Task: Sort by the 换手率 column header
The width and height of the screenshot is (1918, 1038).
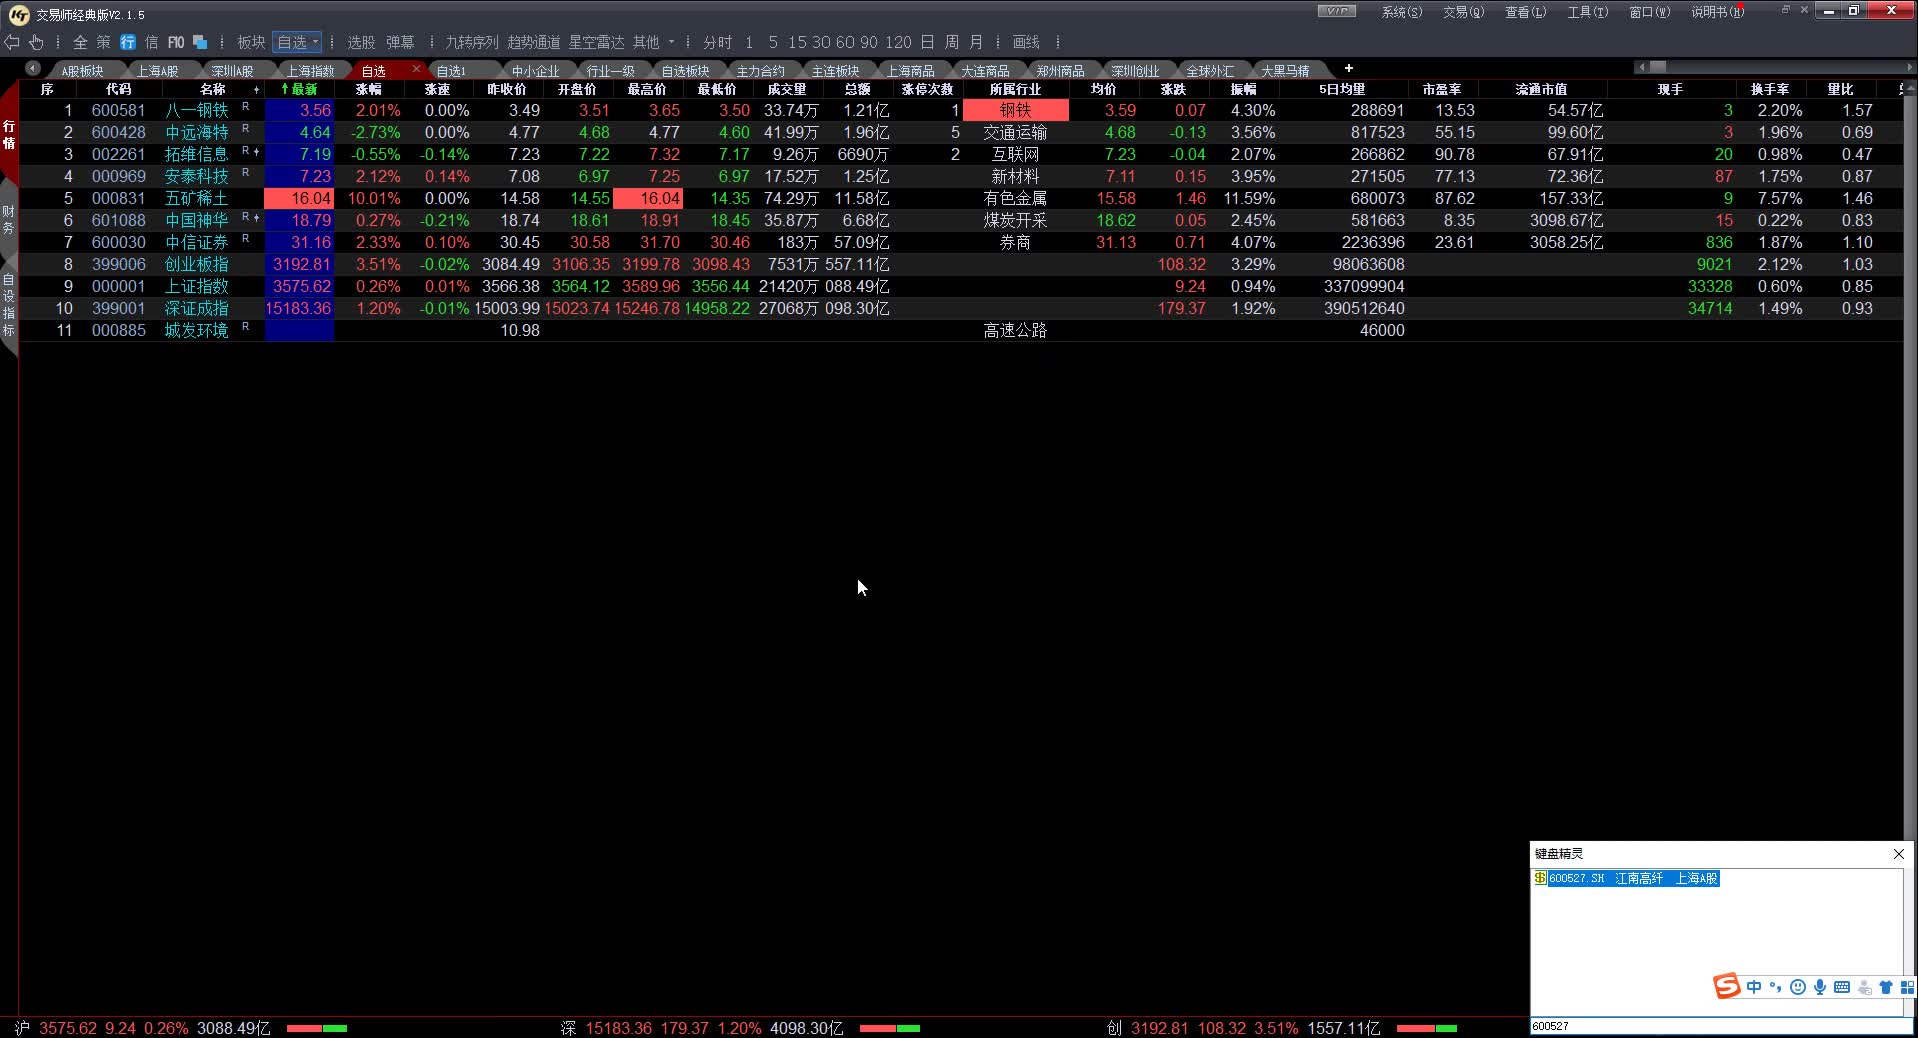Action: click(1770, 89)
